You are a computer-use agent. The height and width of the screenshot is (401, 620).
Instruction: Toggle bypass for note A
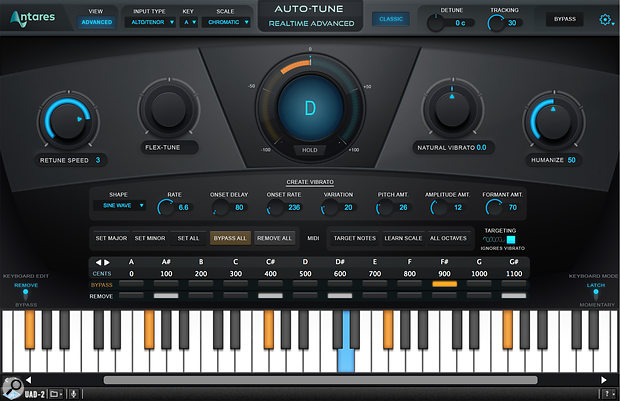pyautogui.click(x=131, y=284)
